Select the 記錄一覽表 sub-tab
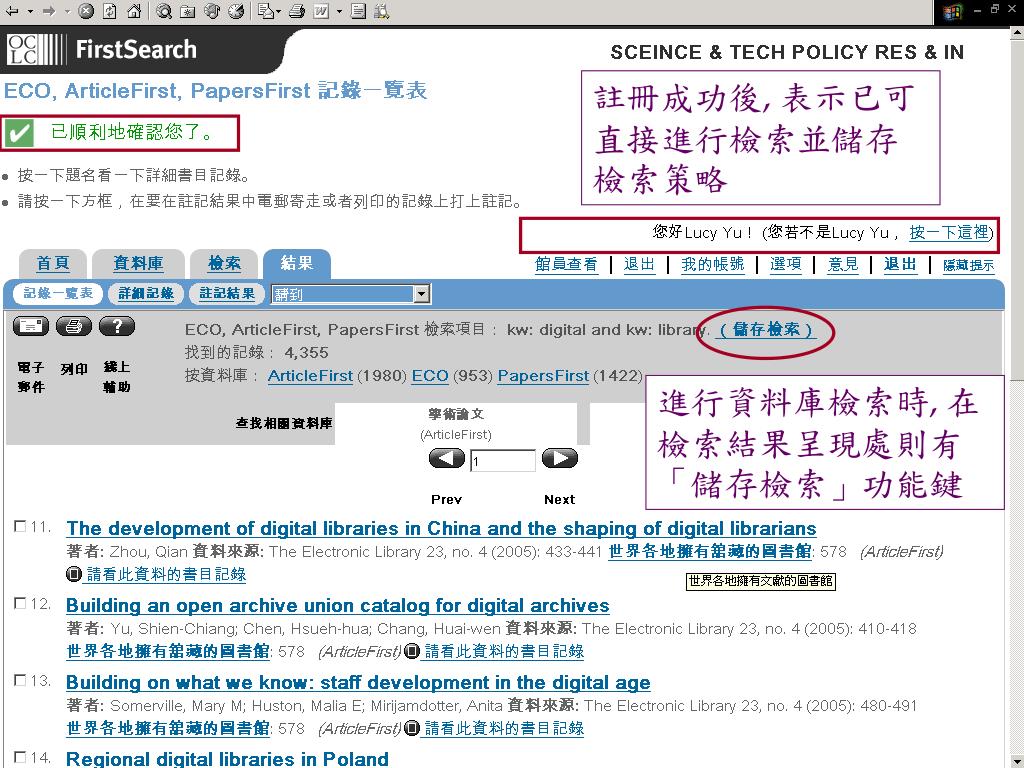Viewport: 1024px width, 768px height. point(57,293)
